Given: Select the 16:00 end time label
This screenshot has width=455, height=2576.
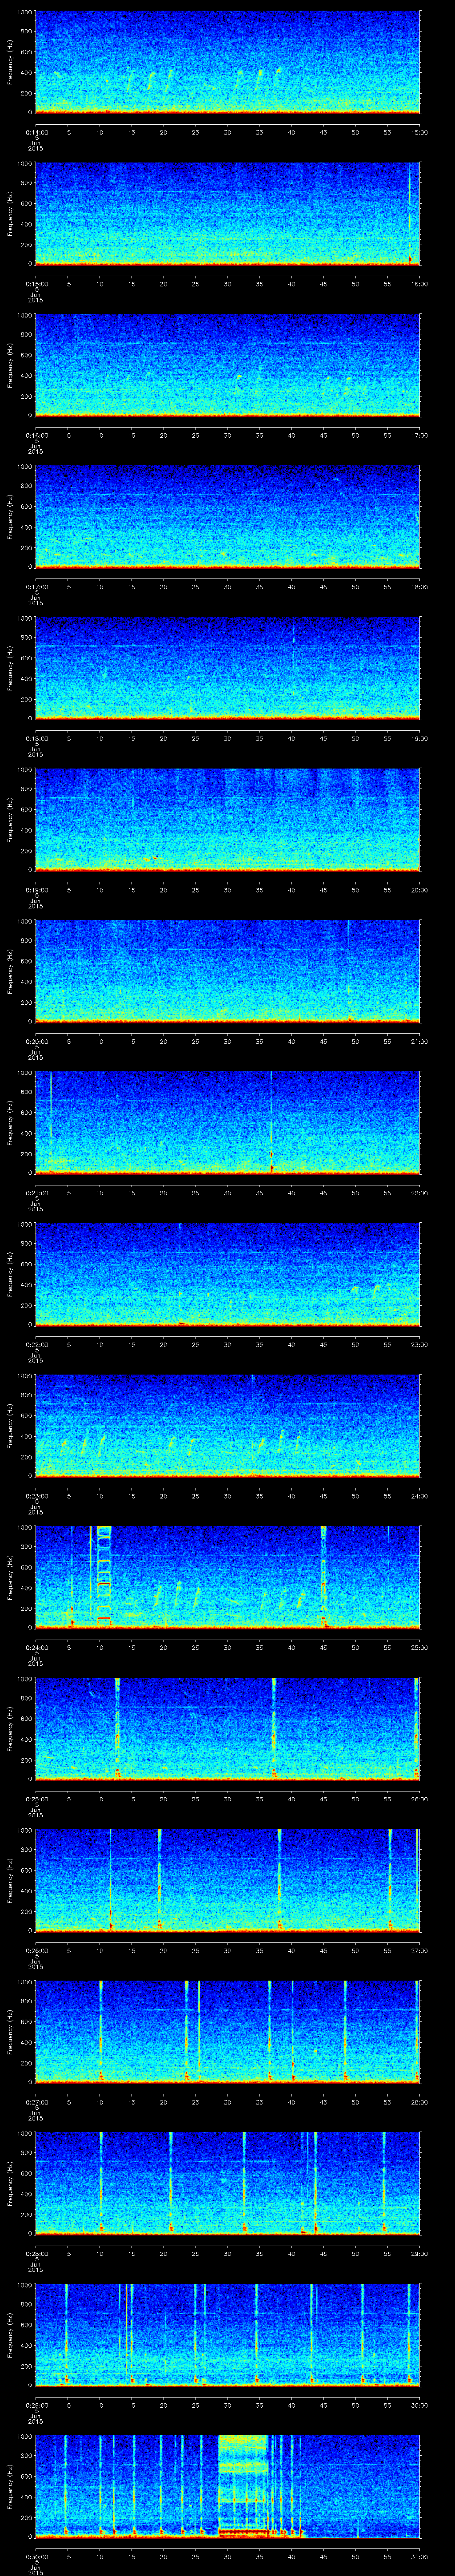Looking at the screenshot, I should 420,283.
